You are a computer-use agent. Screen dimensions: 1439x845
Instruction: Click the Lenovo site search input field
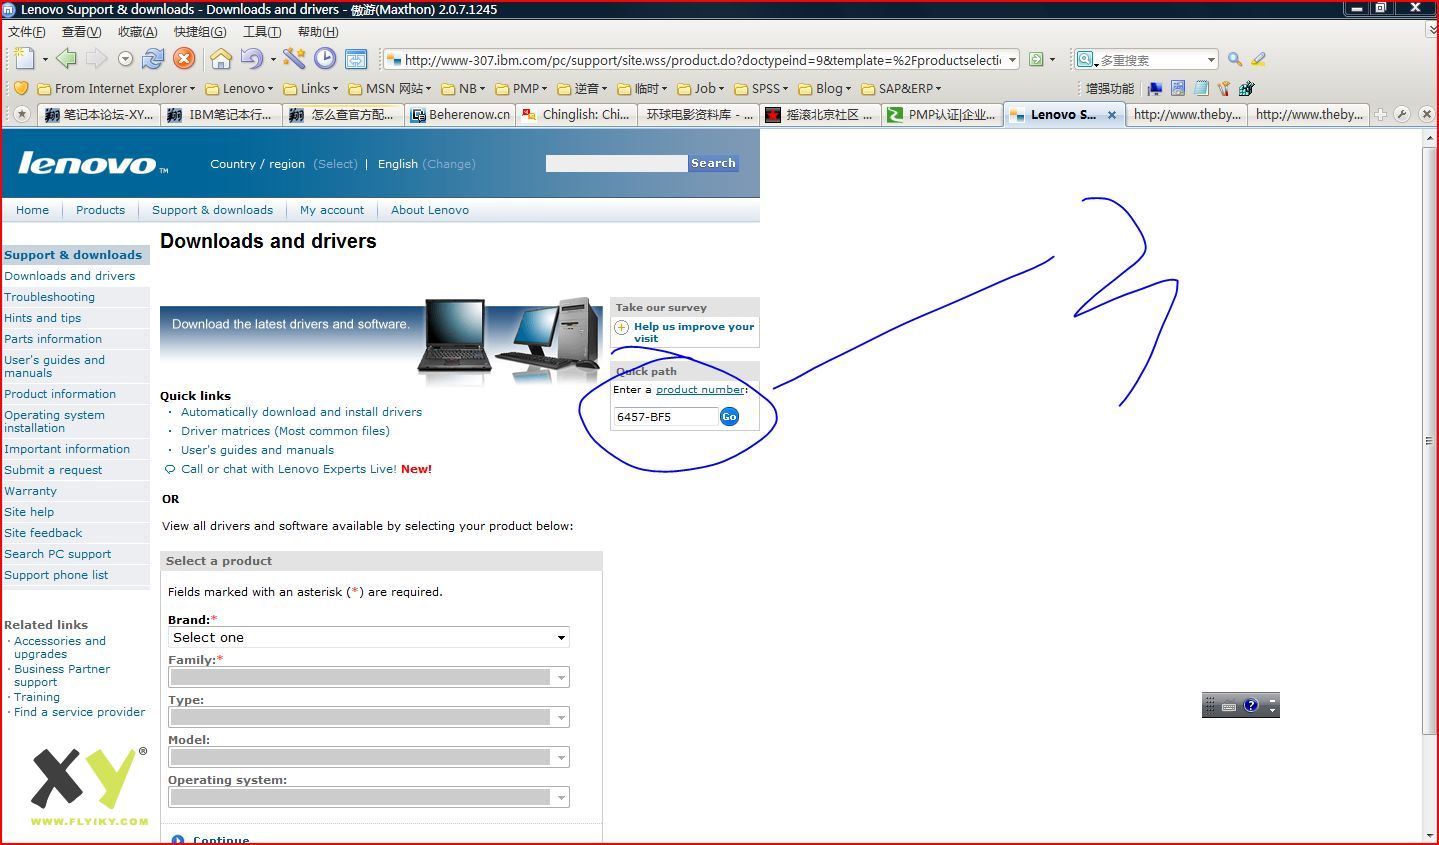click(616, 163)
